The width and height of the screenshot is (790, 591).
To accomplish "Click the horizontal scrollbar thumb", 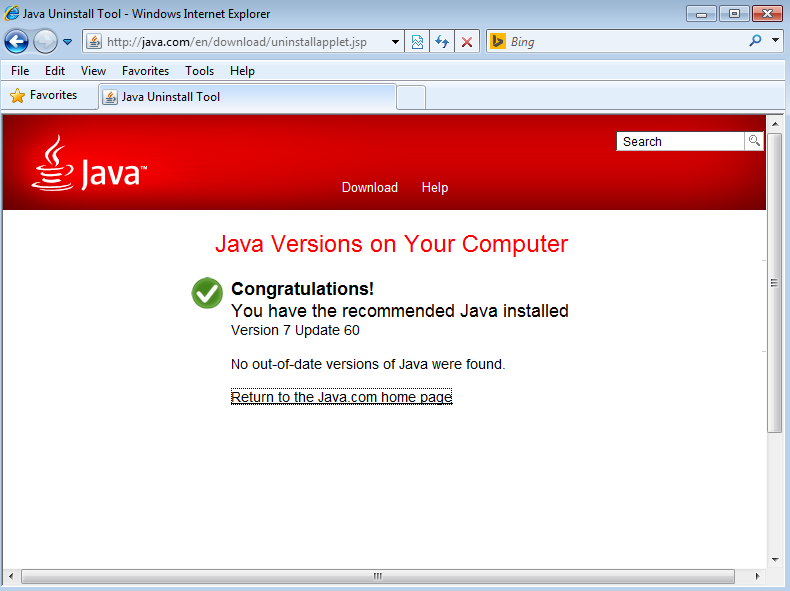I will 378,576.
